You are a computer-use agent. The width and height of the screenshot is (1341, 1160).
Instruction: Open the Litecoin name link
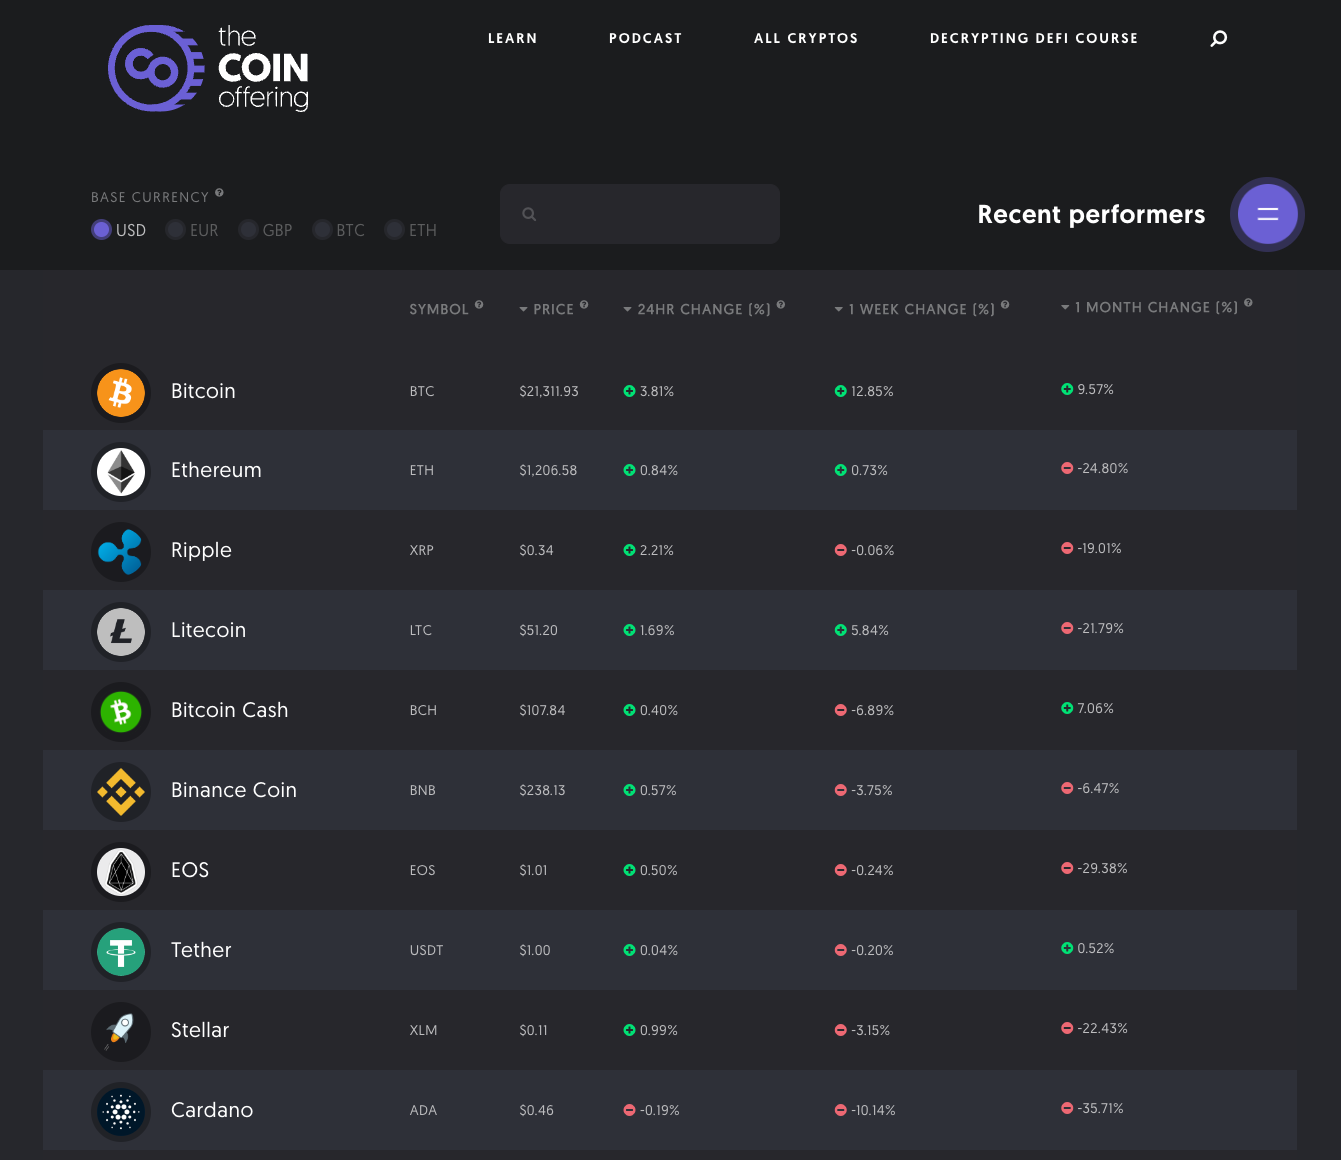[208, 630]
